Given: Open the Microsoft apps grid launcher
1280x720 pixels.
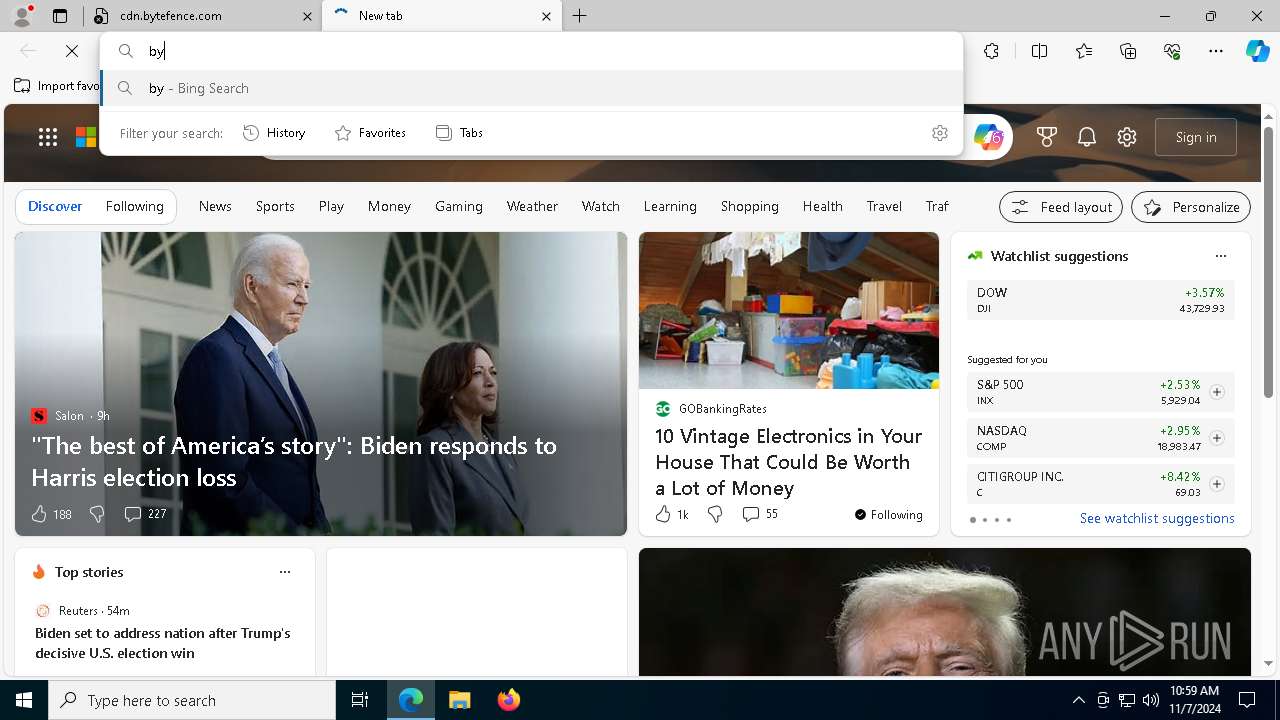Looking at the screenshot, I should point(48,137).
